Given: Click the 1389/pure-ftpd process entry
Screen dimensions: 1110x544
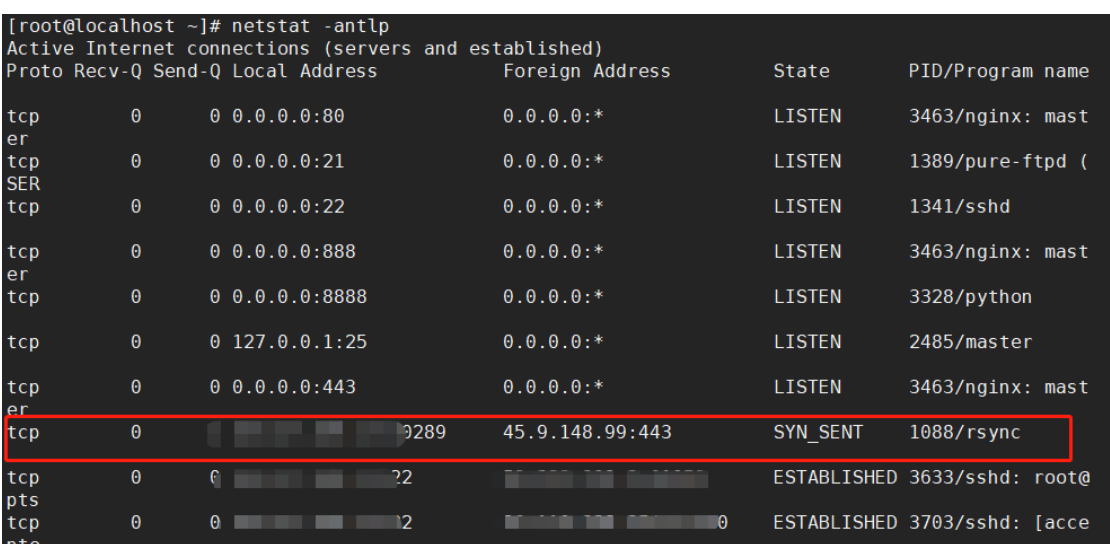Looking at the screenshot, I should (x=998, y=161).
